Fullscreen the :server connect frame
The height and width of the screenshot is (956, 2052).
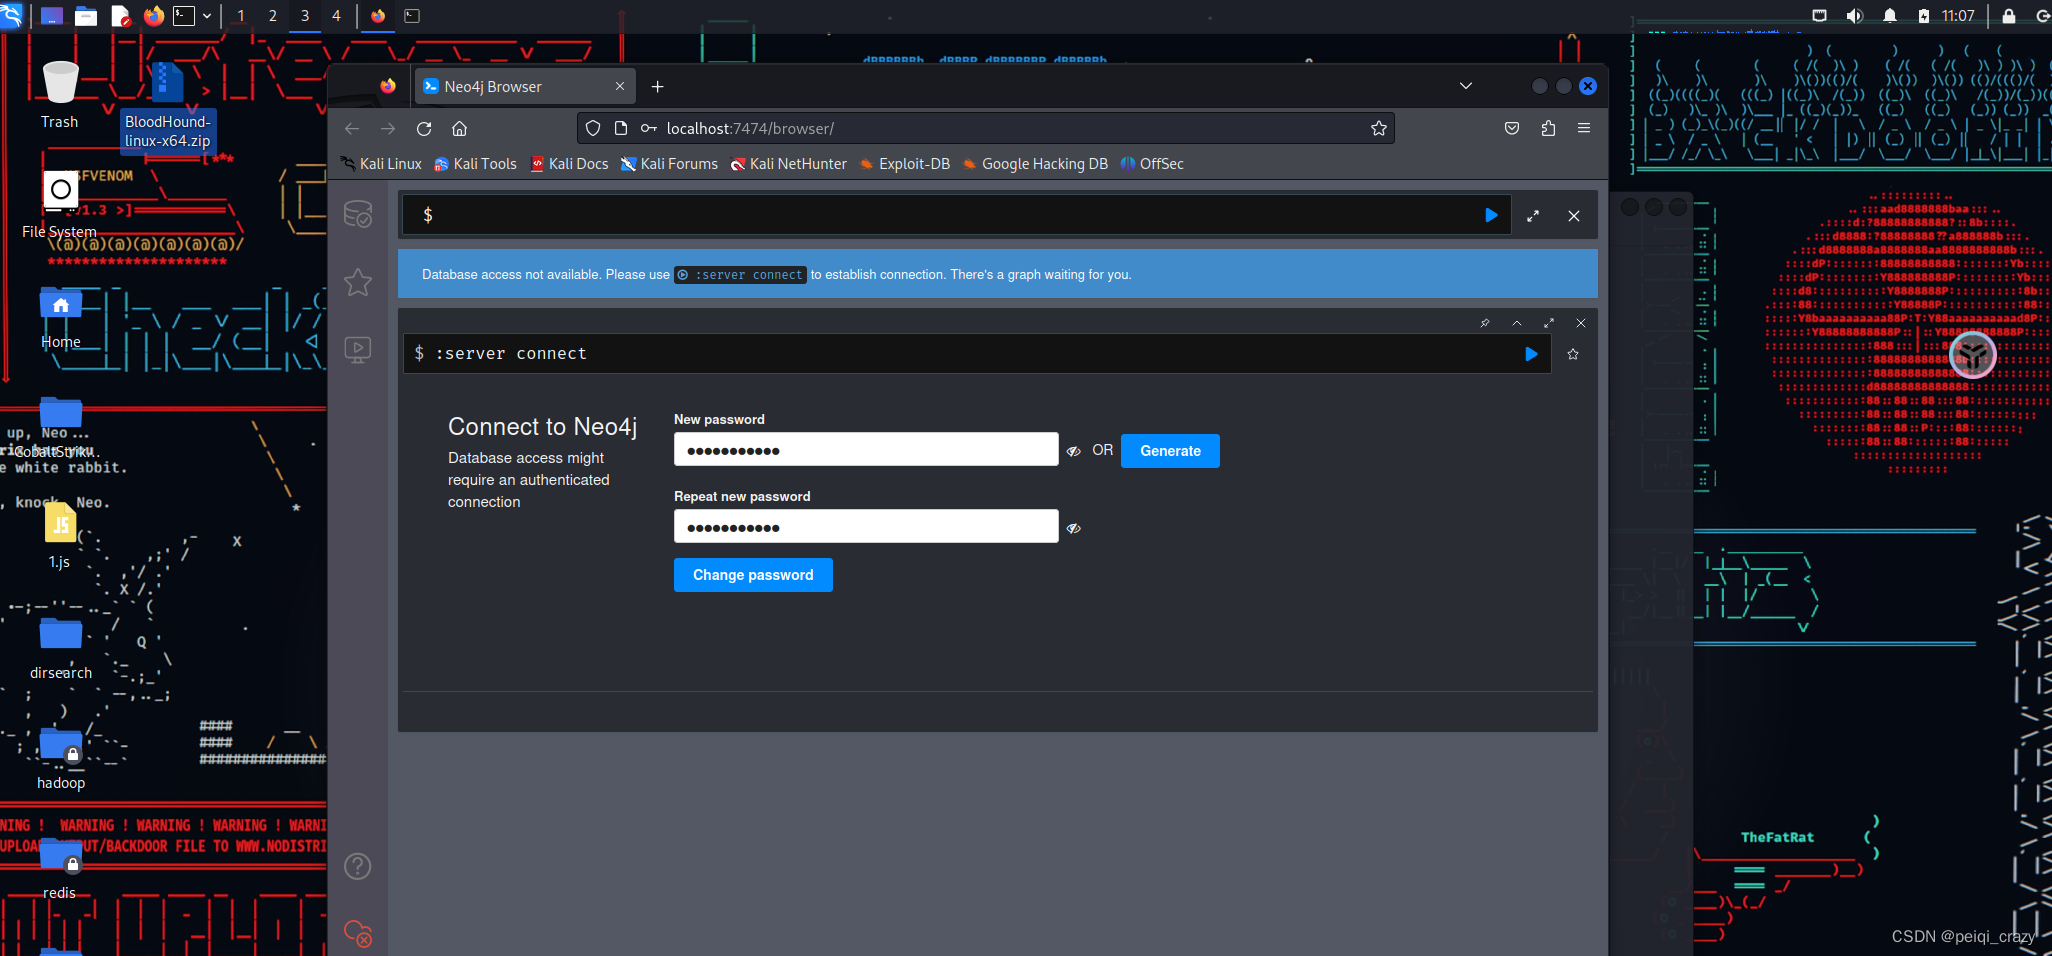(1549, 323)
